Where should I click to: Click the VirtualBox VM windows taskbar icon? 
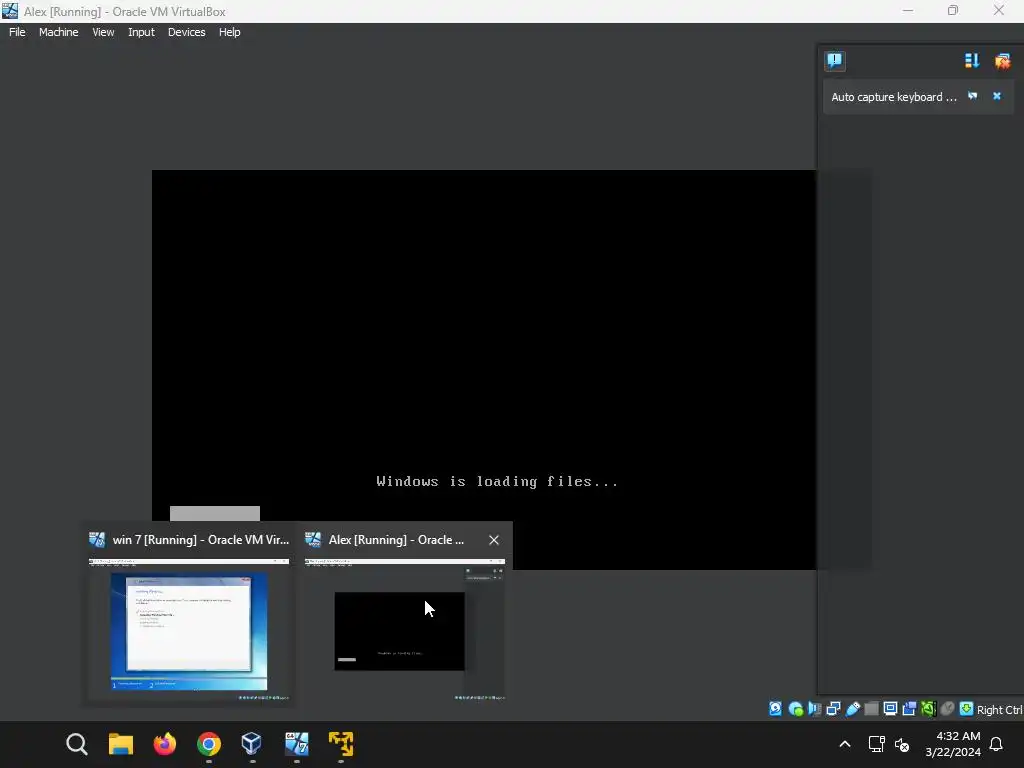point(296,744)
